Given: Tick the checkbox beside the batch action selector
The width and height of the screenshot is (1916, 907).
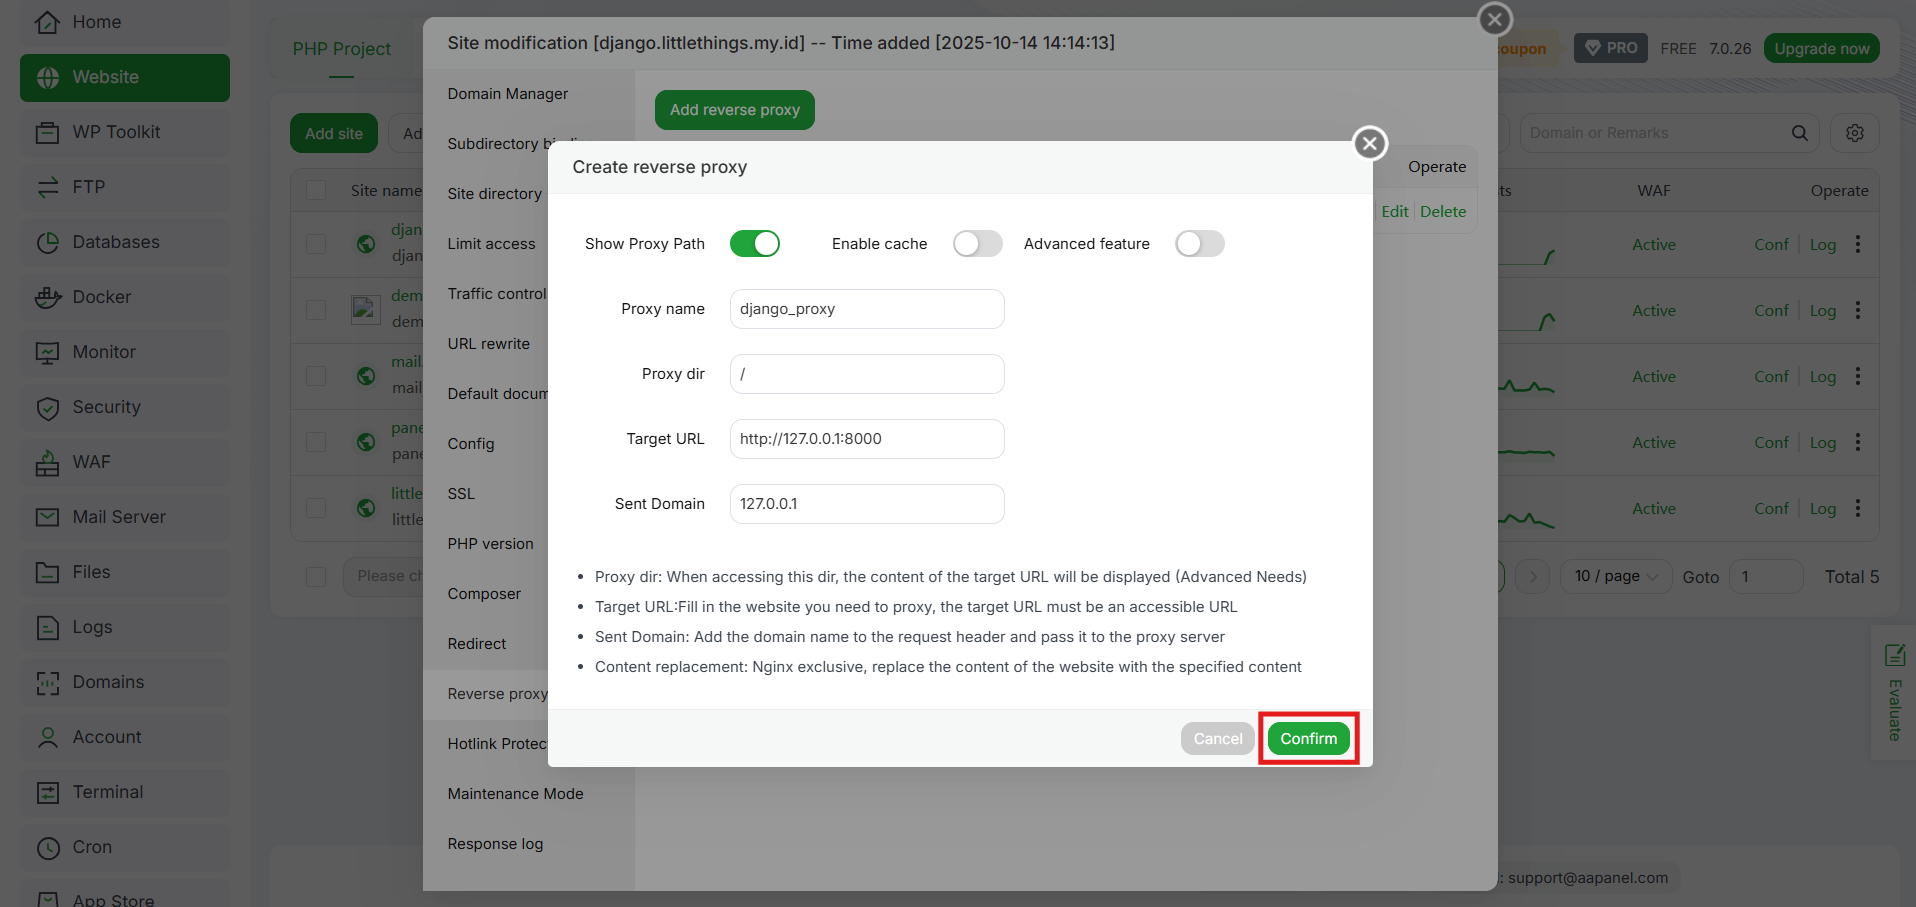Looking at the screenshot, I should coord(316,576).
